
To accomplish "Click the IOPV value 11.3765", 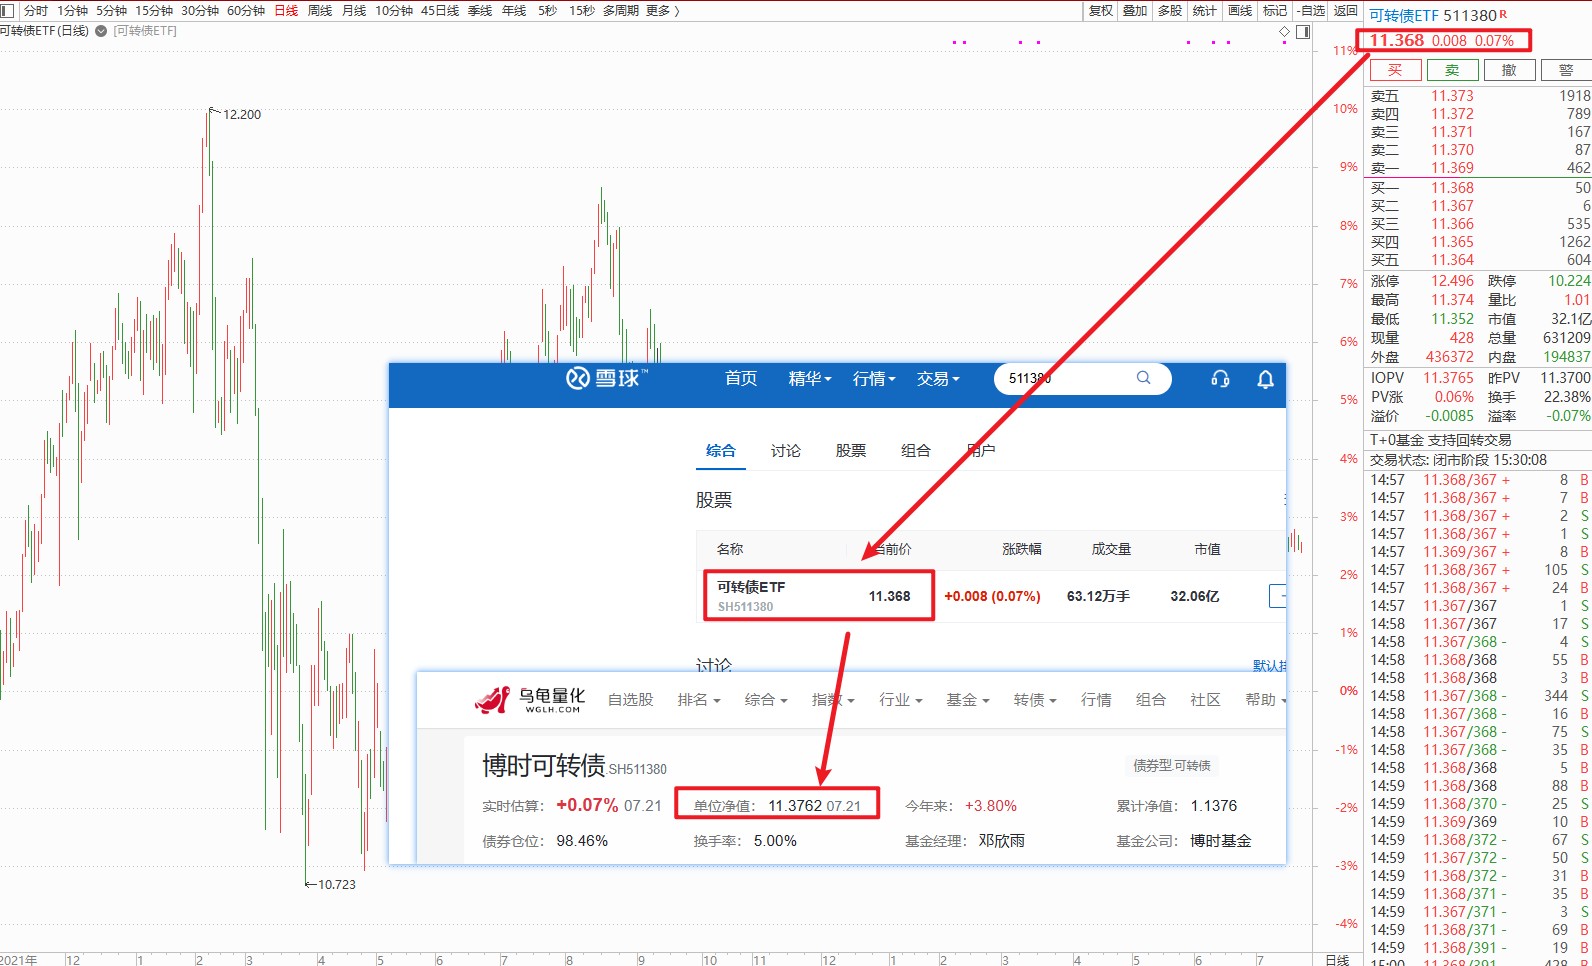I will (x=1448, y=378).
